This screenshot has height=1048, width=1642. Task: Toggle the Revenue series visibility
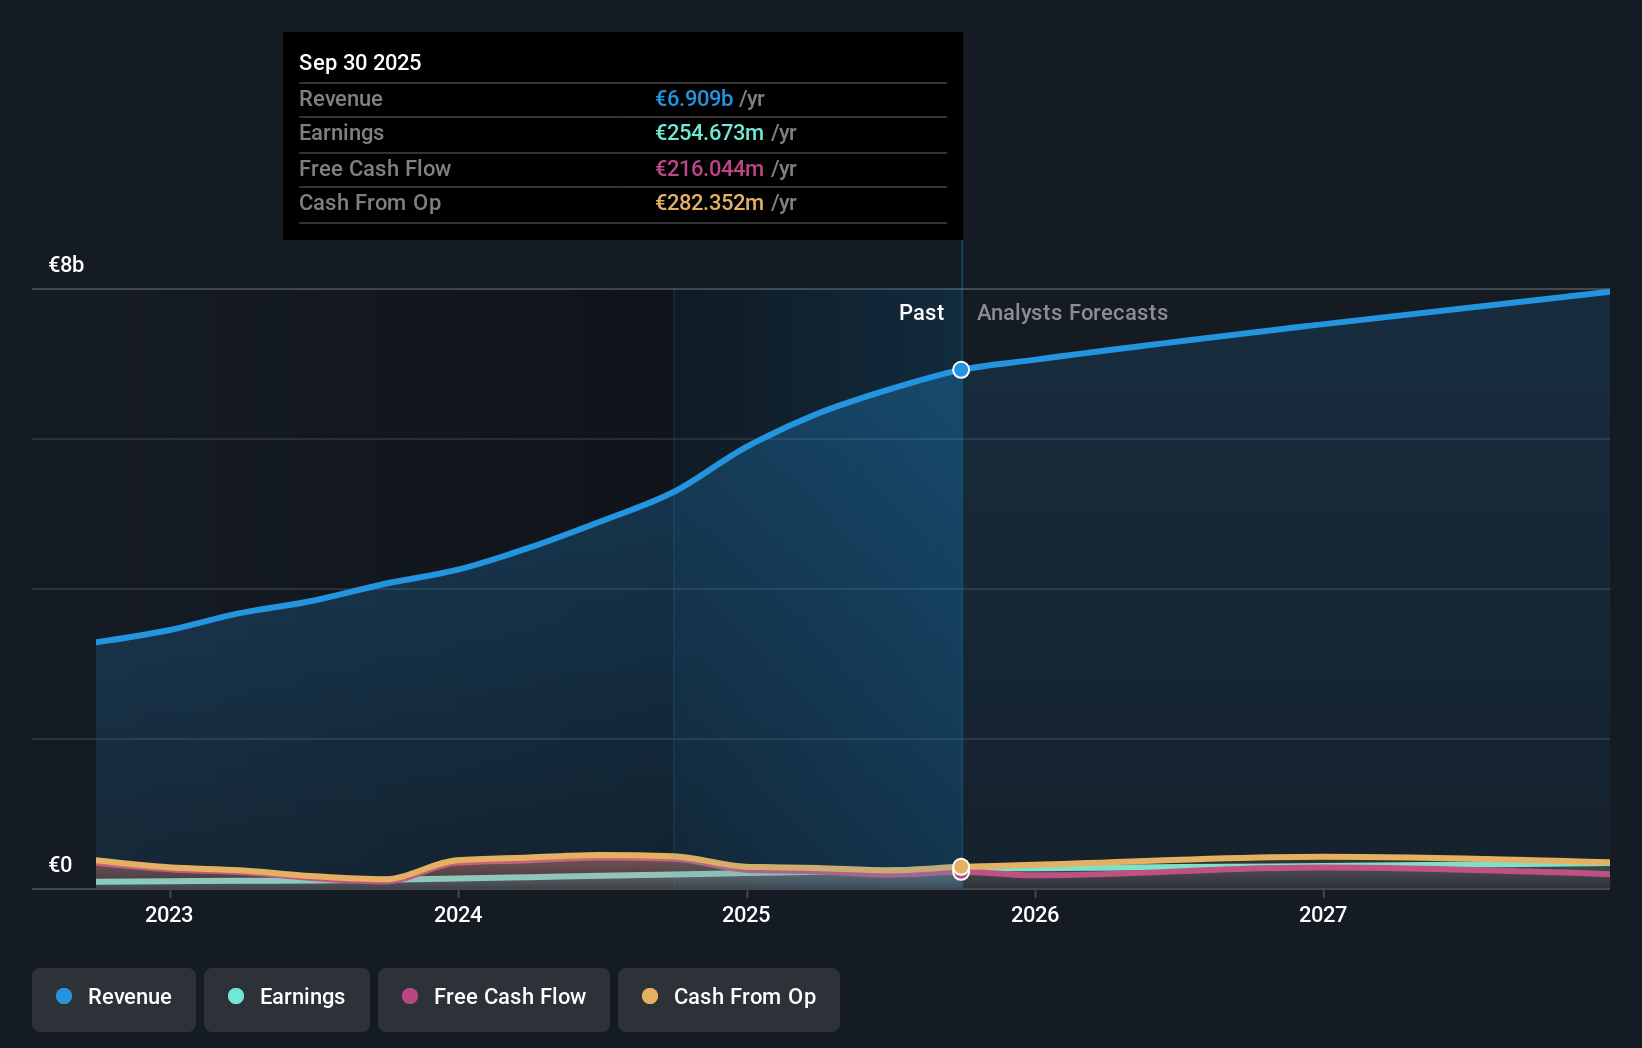tap(113, 997)
